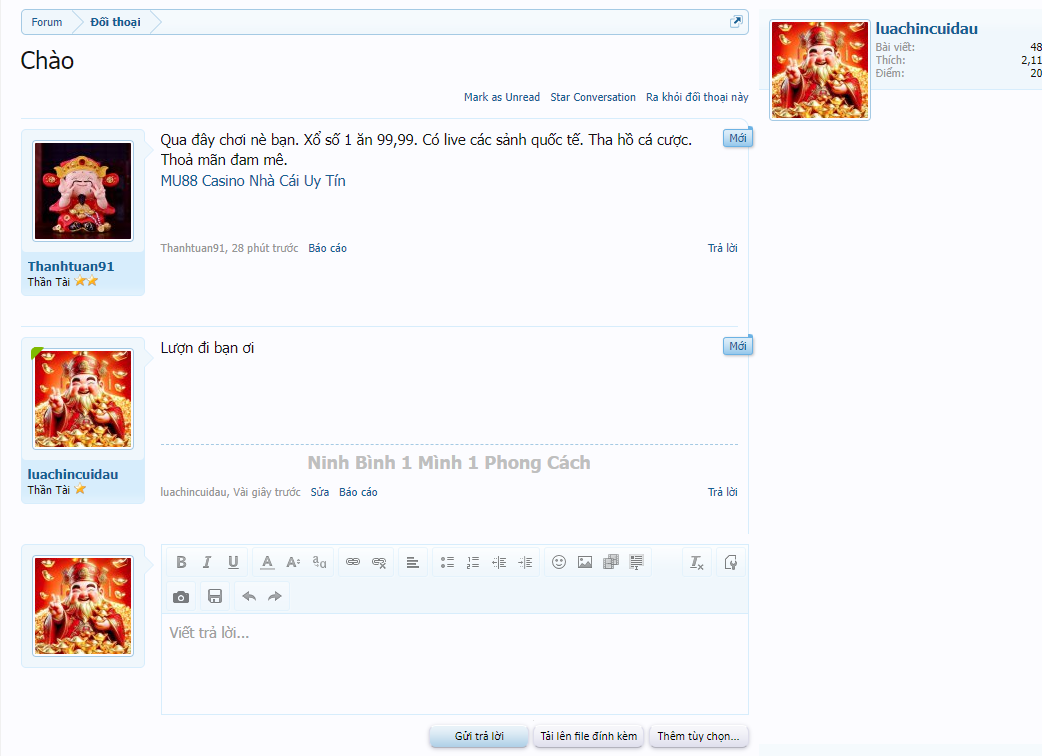Viewport: 1042px width, 756px height.
Task: Insert a numbered ordered list
Action: (x=473, y=562)
